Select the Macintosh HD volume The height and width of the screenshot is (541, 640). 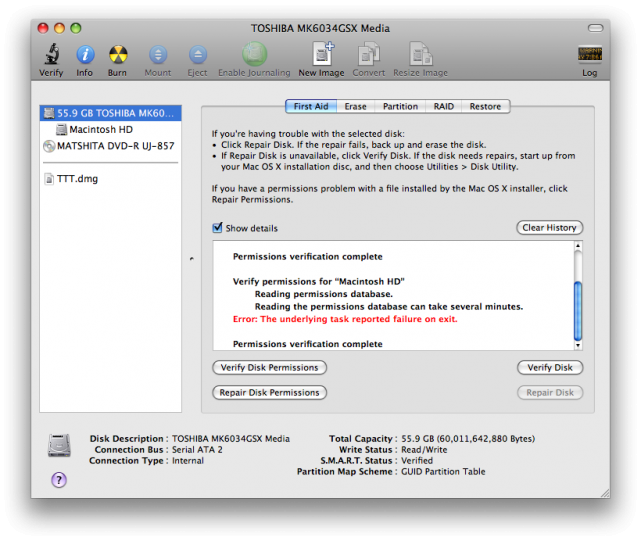pyautogui.click(x=111, y=129)
